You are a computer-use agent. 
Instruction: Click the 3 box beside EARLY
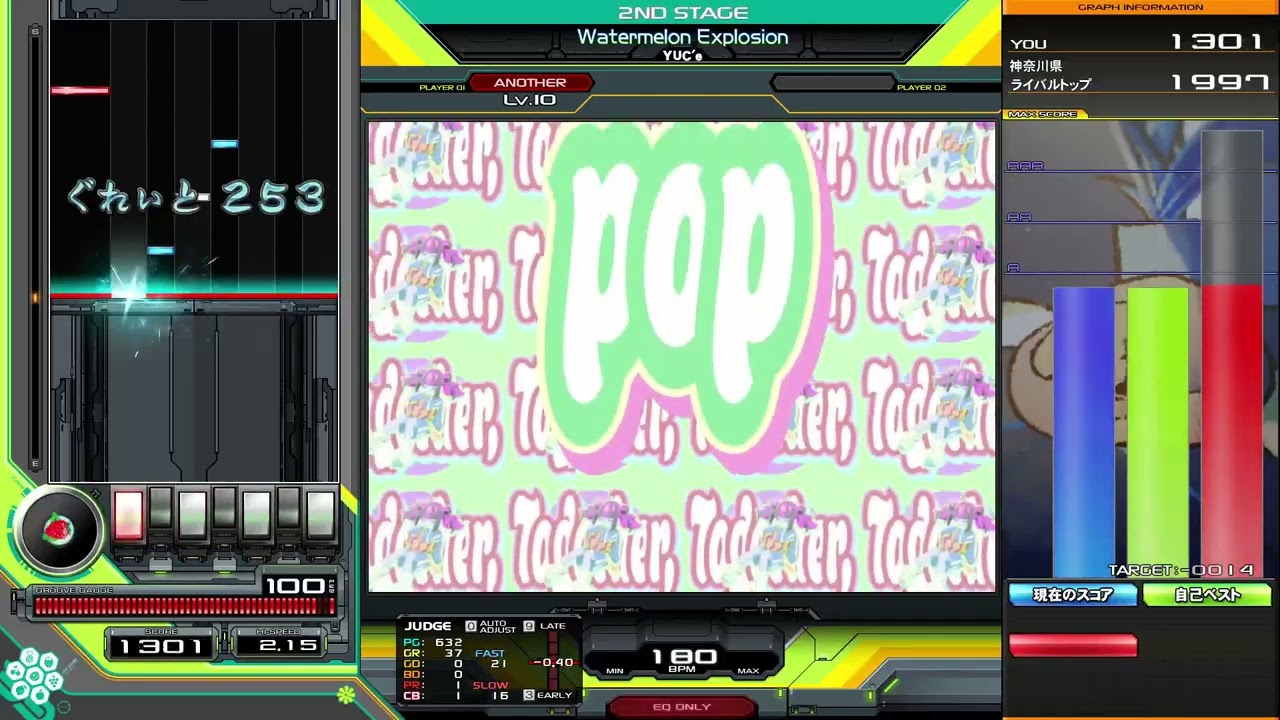[x=529, y=695]
